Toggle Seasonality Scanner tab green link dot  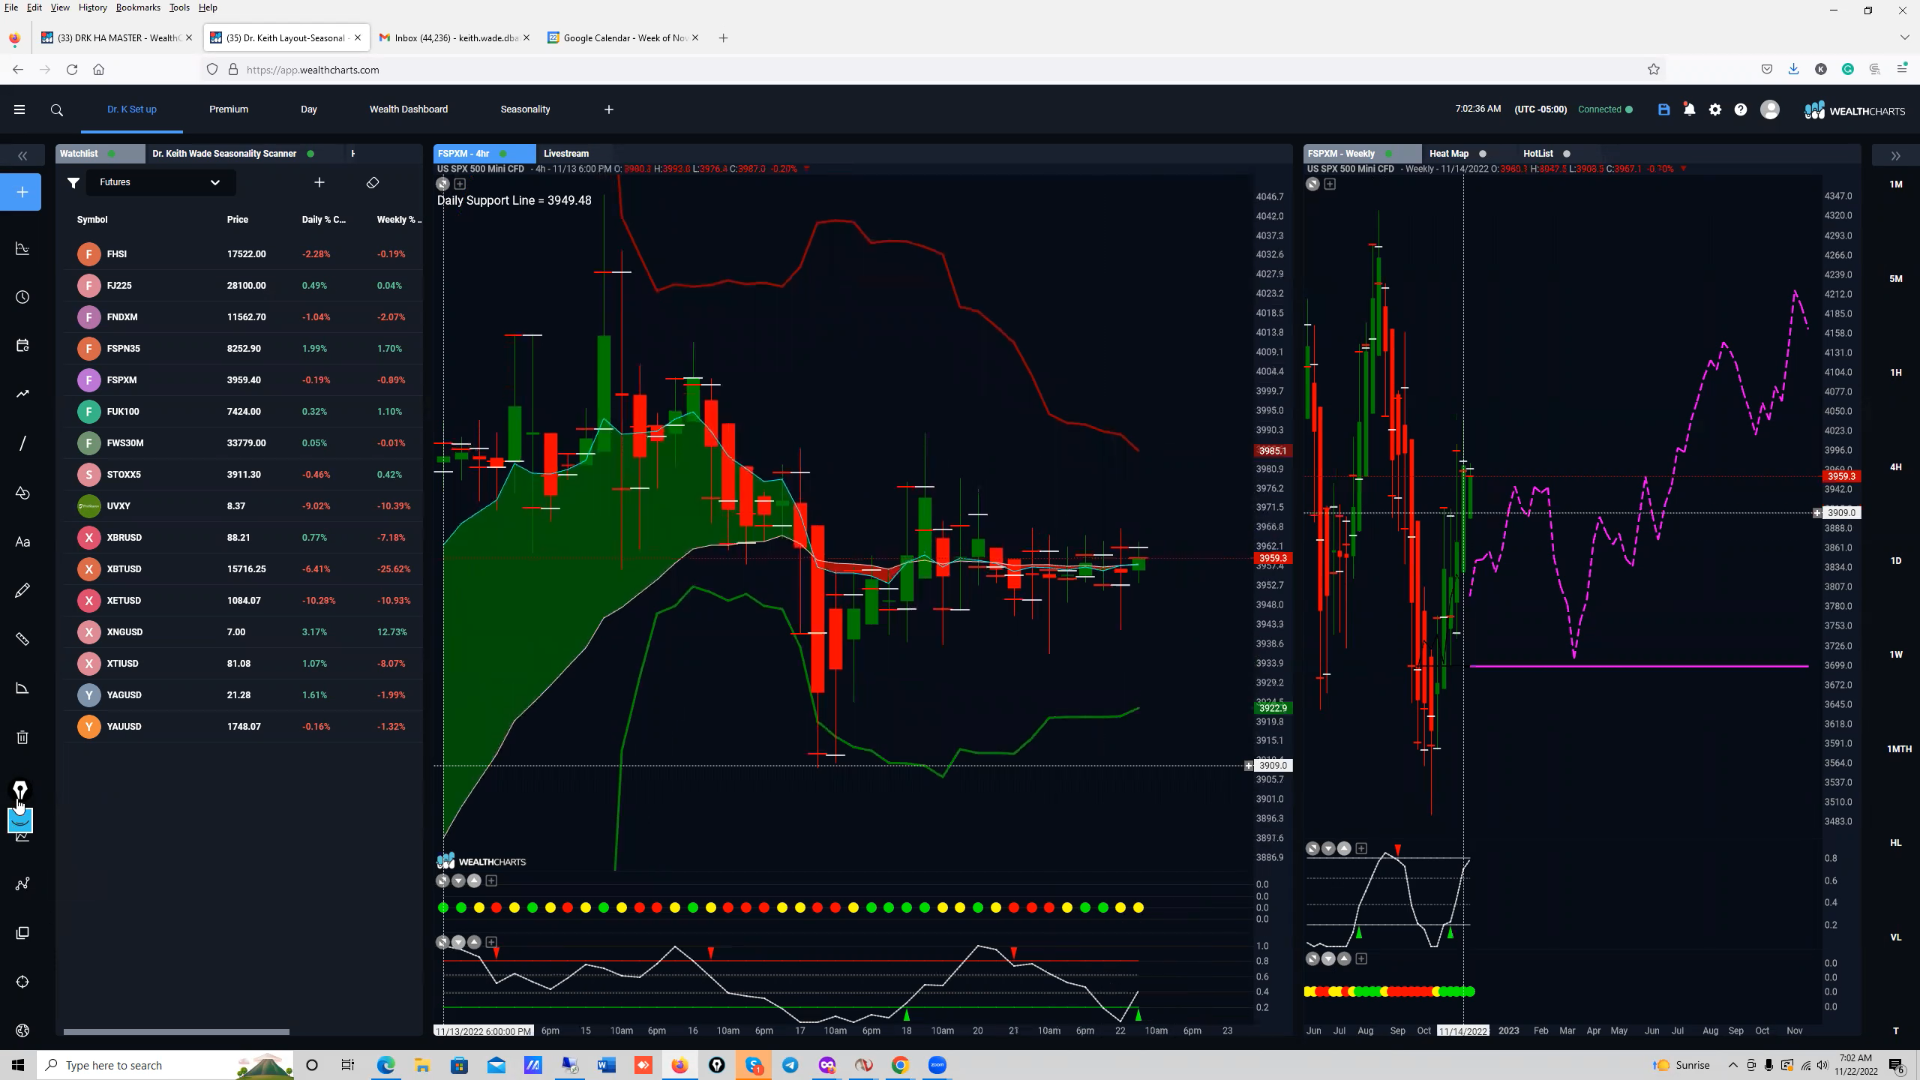click(311, 154)
